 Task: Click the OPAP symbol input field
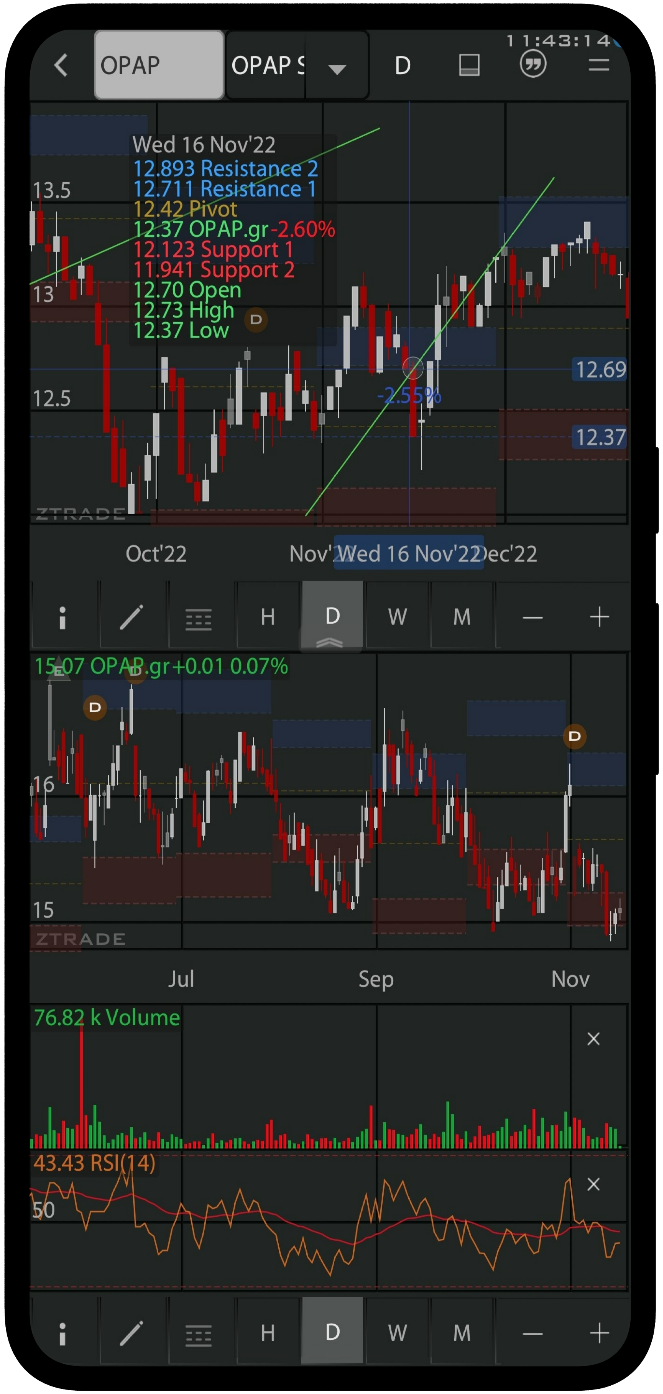tap(159, 65)
